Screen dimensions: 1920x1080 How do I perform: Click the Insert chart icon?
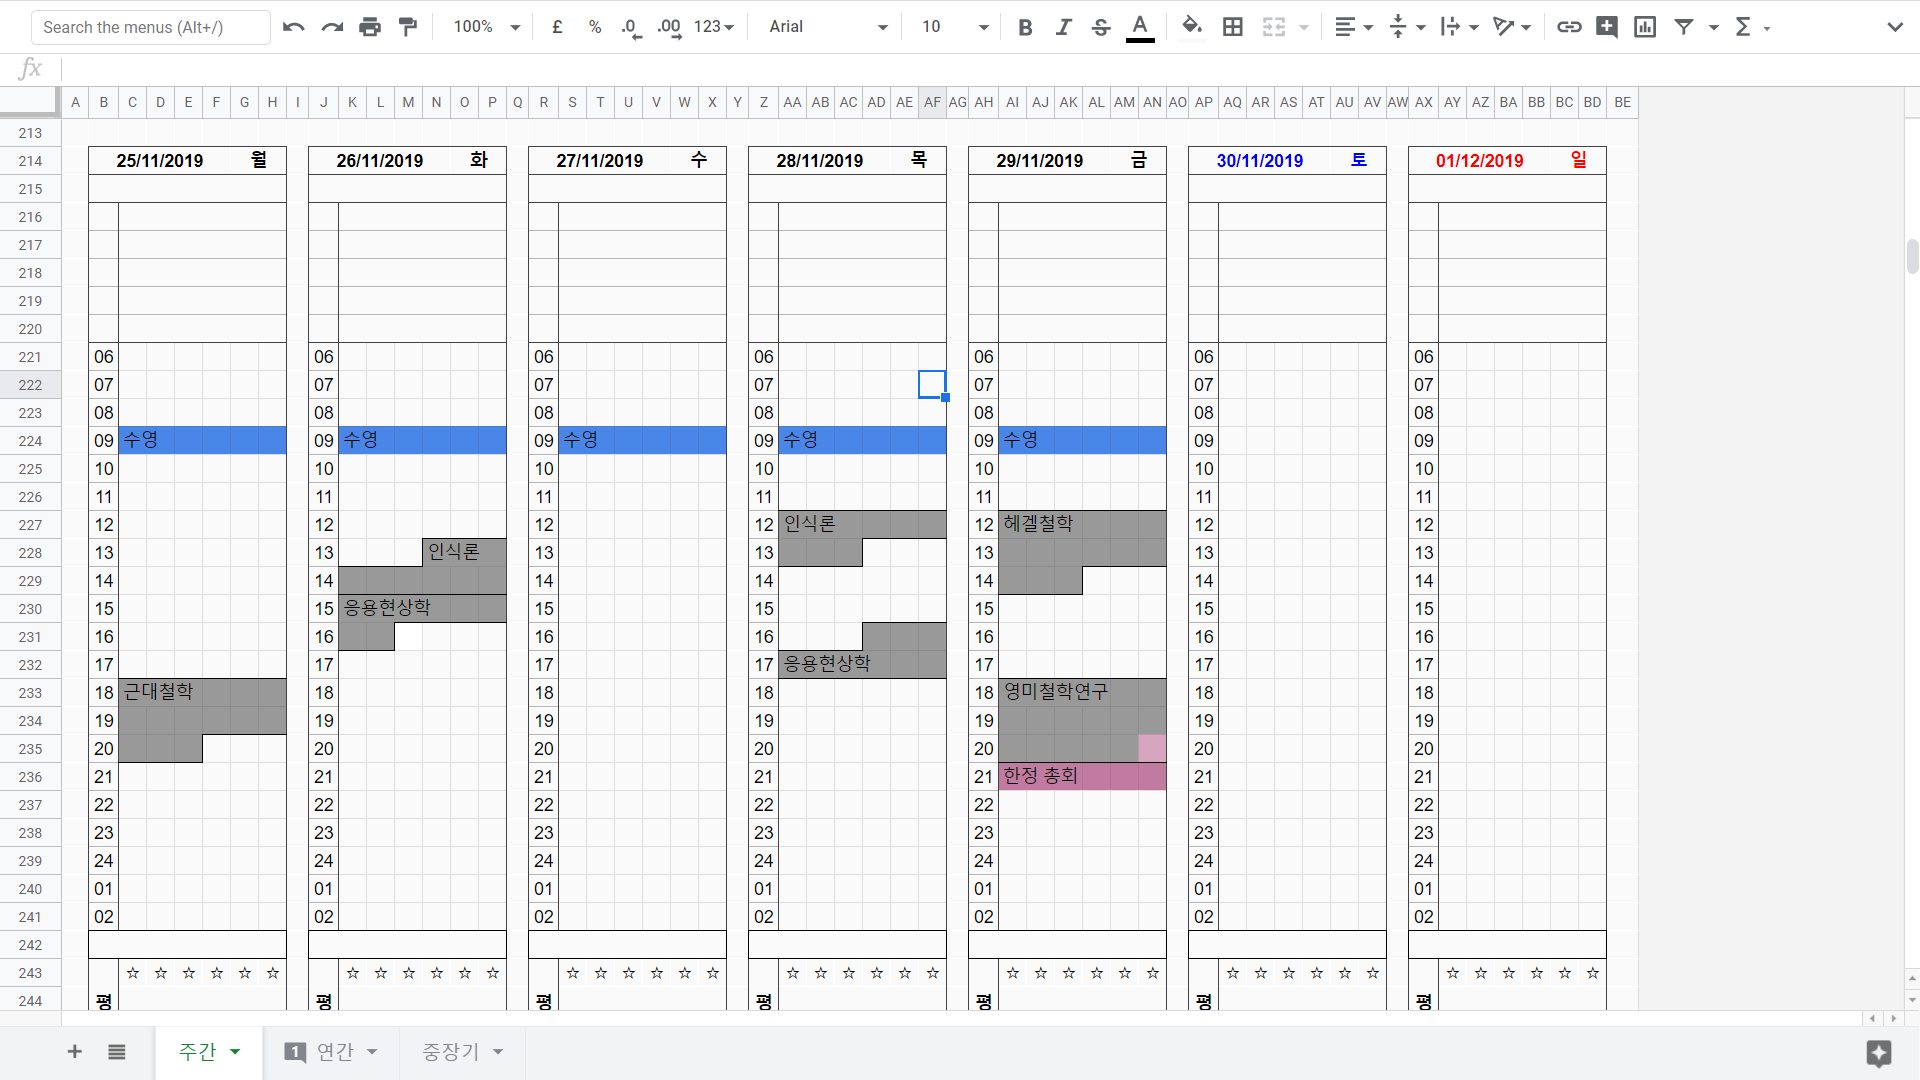(x=1645, y=27)
